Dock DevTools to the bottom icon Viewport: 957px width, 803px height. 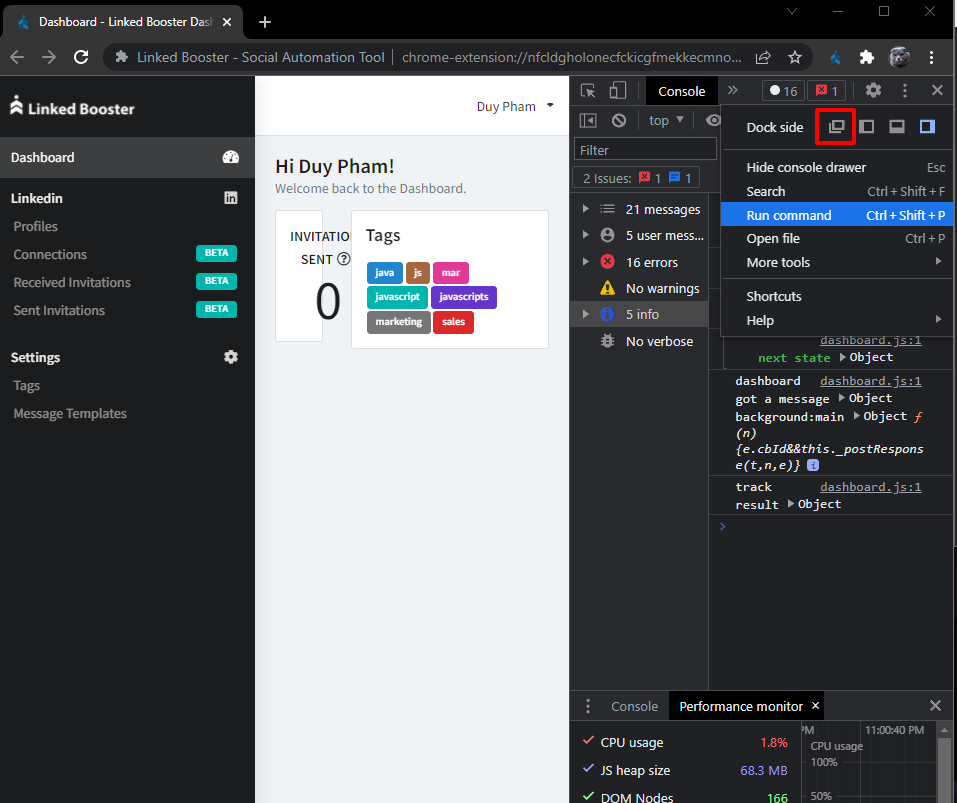(897, 127)
